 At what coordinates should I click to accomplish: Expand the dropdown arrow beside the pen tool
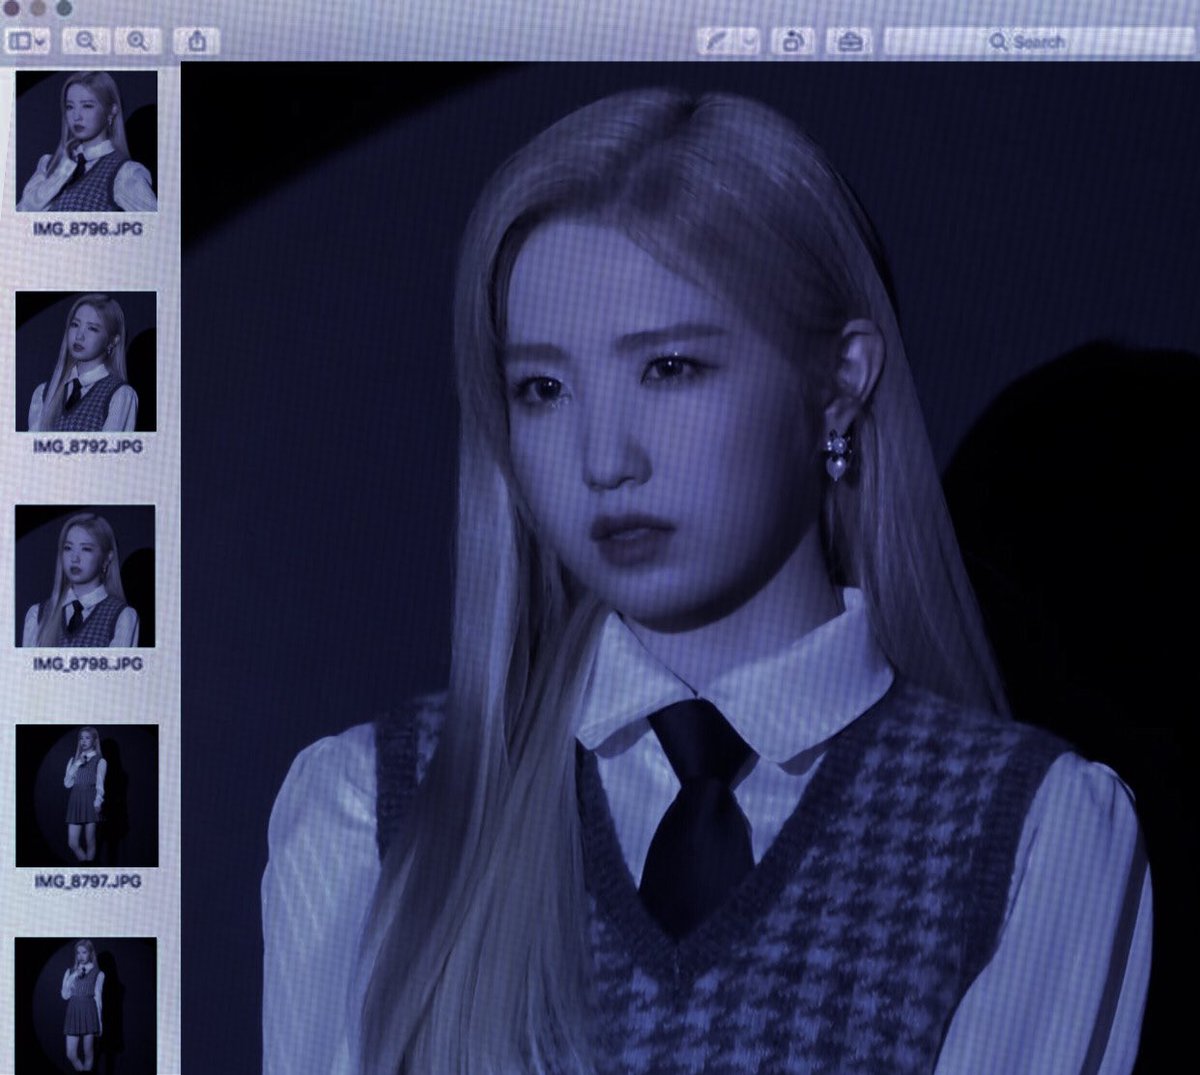pos(749,41)
